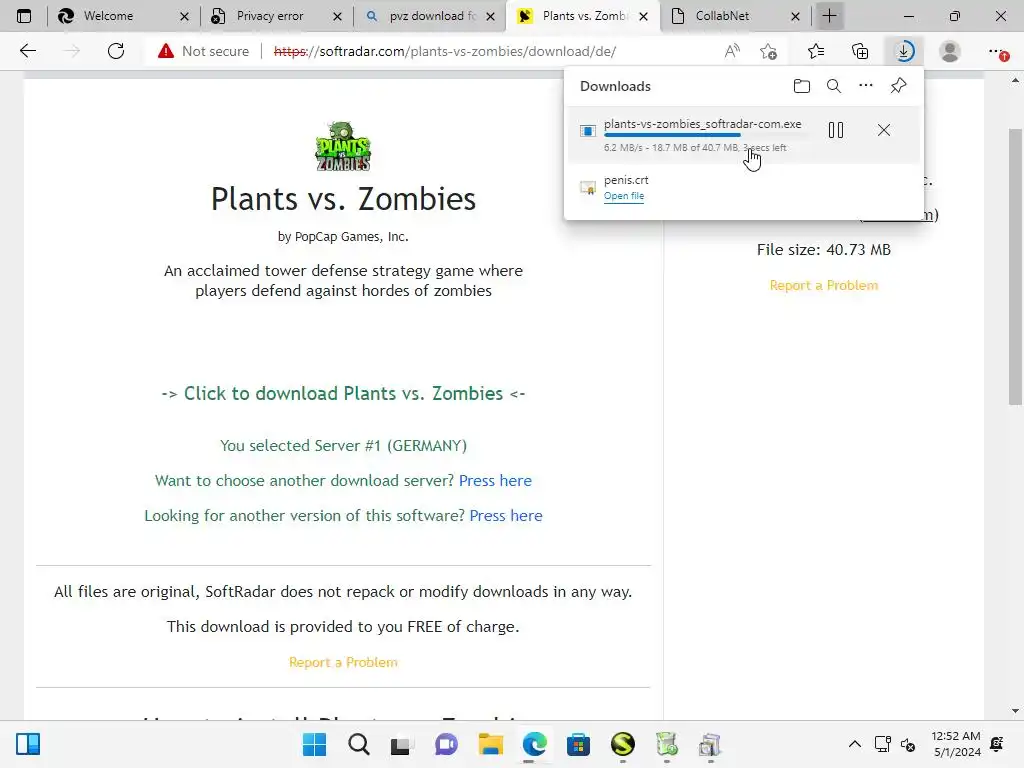Pause the plants-vs-zombies download
1024x768 pixels.
click(836, 130)
